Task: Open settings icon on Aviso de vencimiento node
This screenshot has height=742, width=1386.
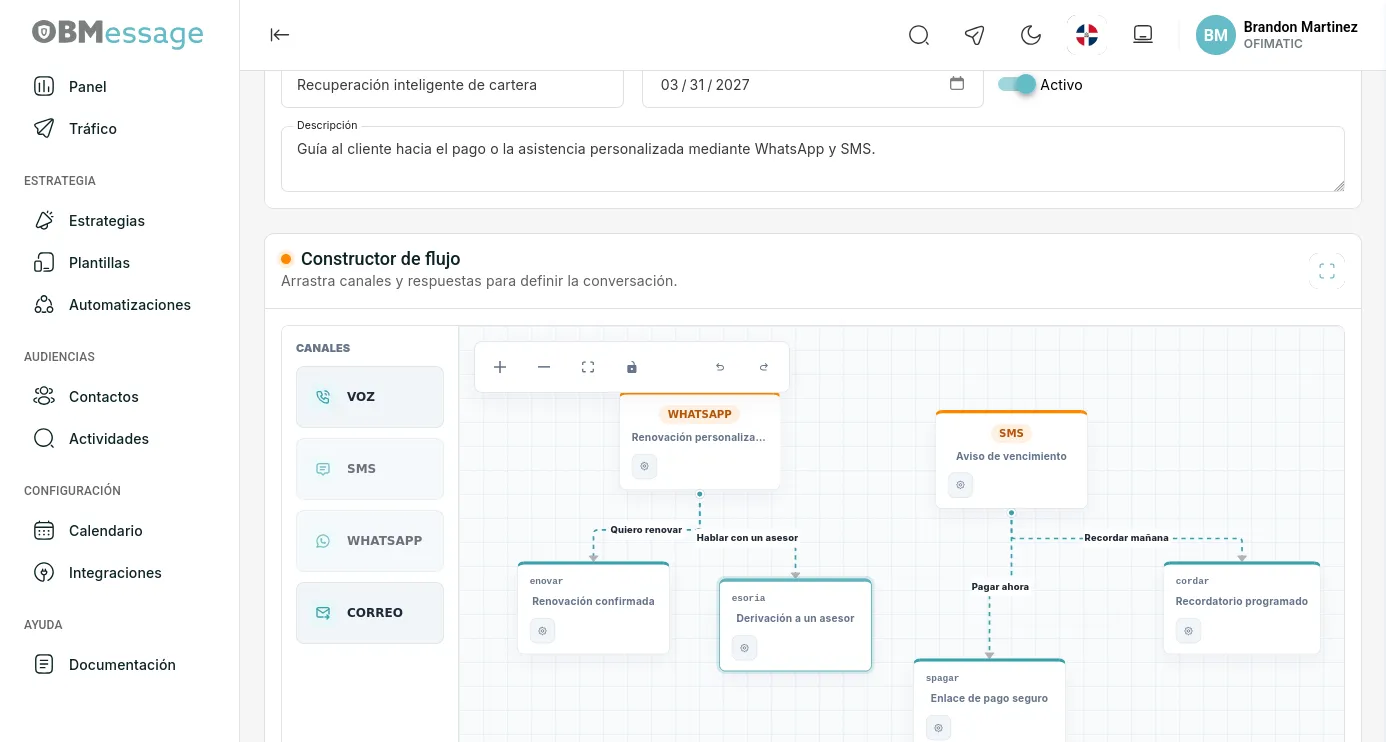Action: click(x=961, y=485)
